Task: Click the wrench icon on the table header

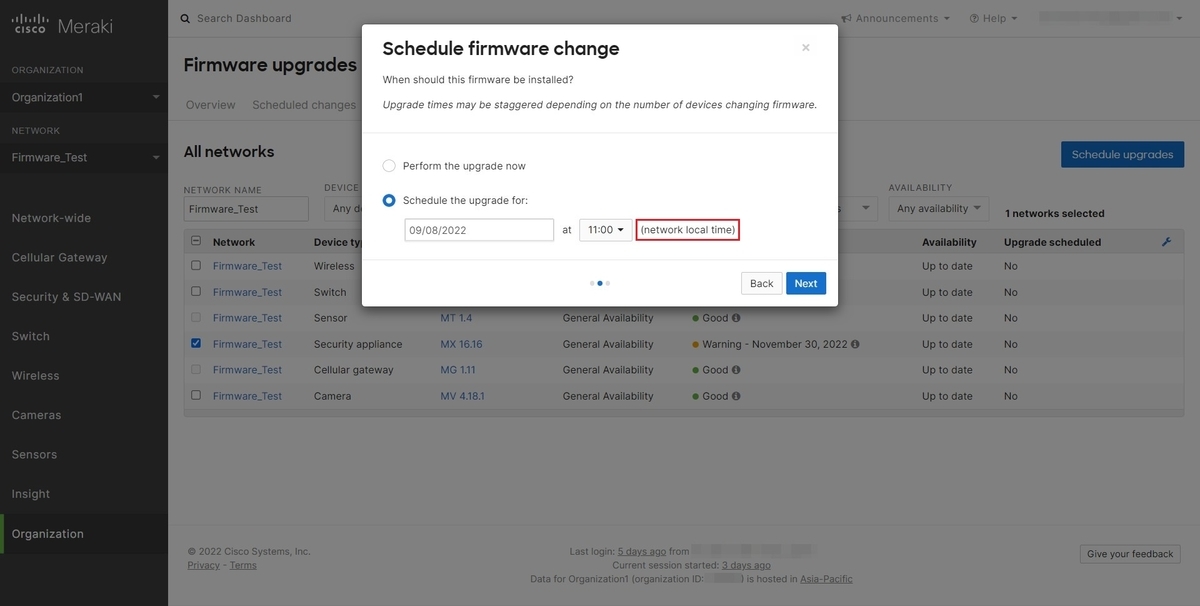Action: click(x=1165, y=240)
